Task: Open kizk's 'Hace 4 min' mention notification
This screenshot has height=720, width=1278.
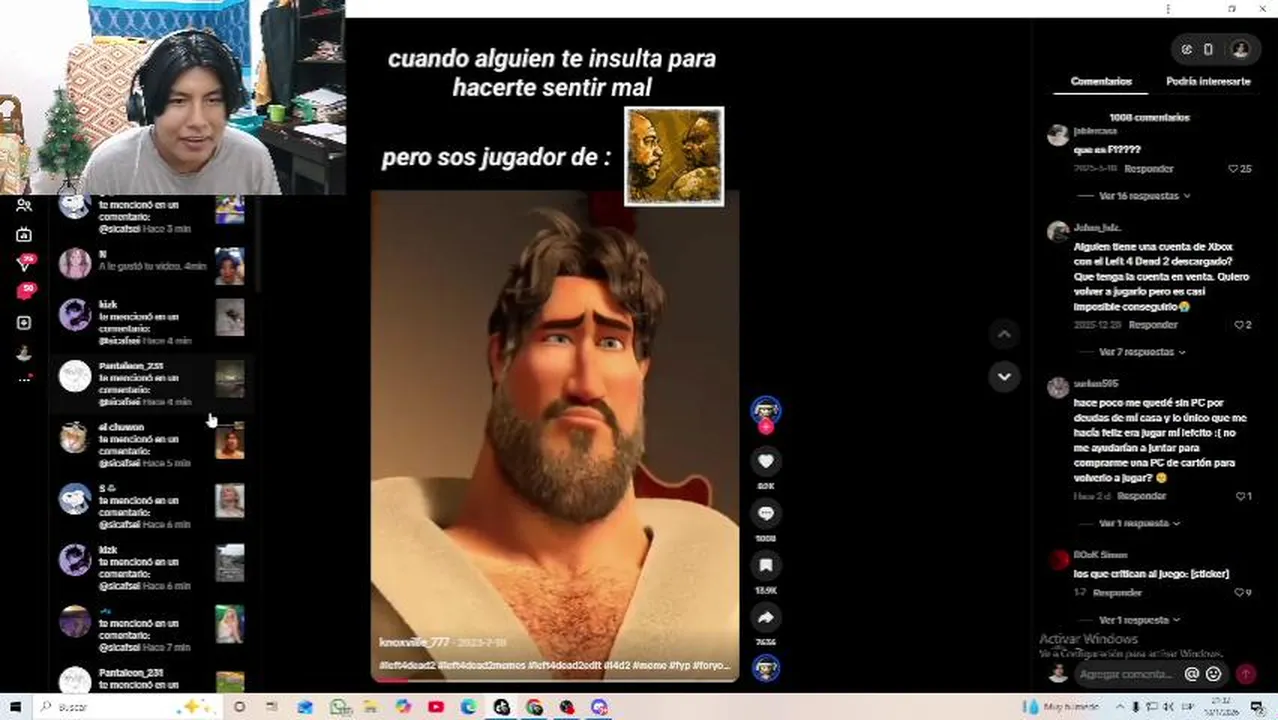Action: coord(152,323)
